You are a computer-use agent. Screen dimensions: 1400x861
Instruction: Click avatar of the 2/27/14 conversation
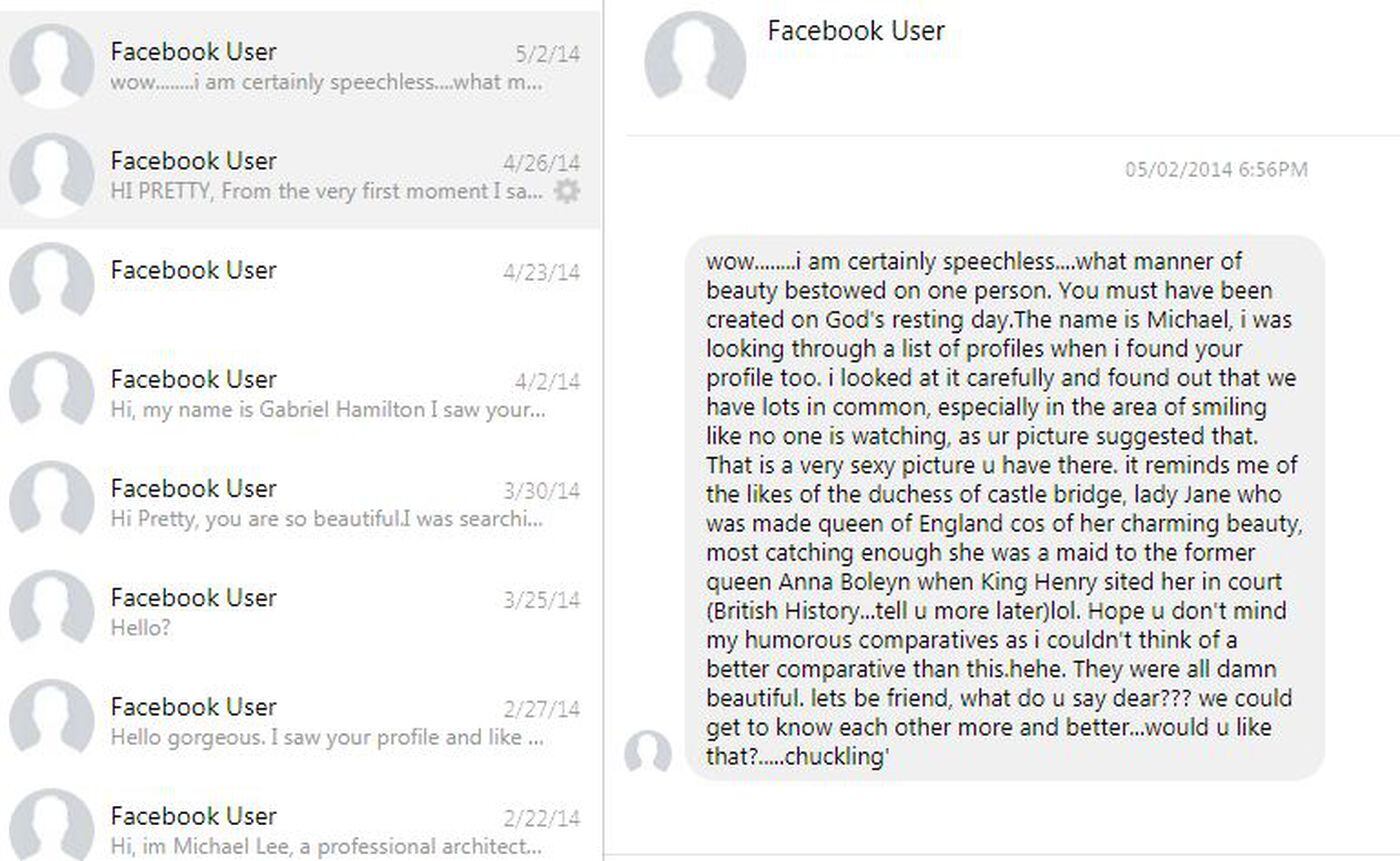tap(52, 721)
